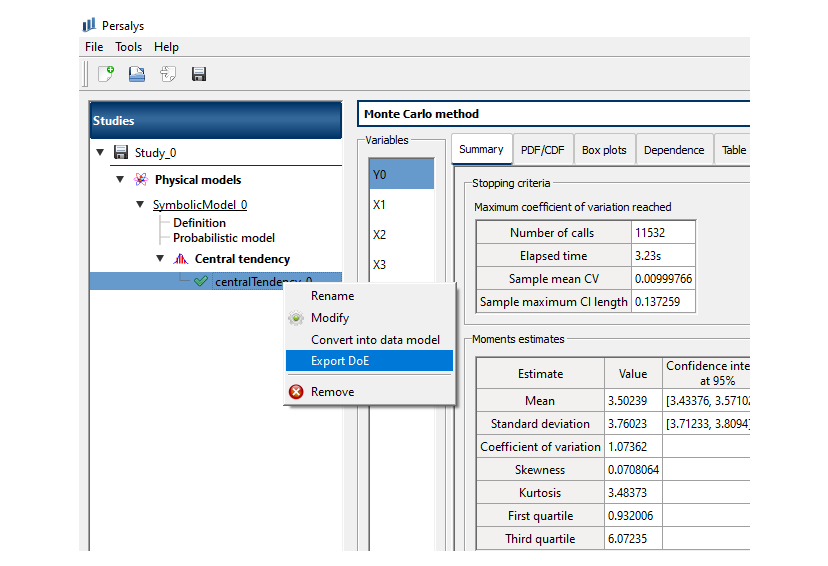Collapse the Physical models tree node

coord(120,180)
